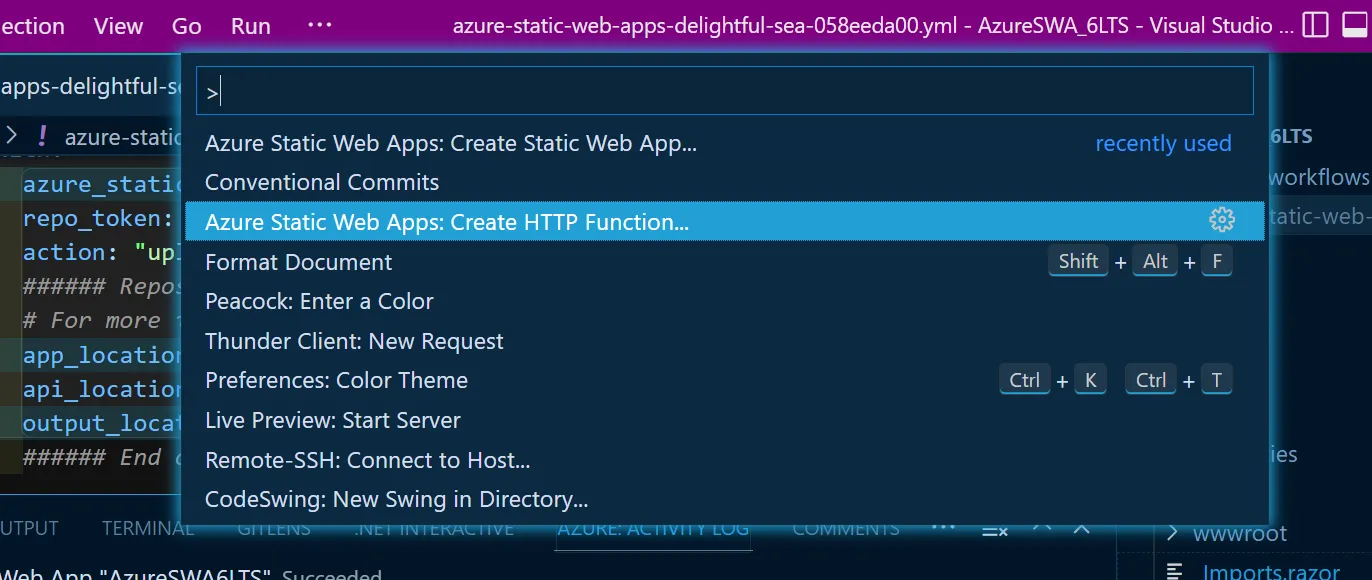Select Format Document command

tap(298, 262)
